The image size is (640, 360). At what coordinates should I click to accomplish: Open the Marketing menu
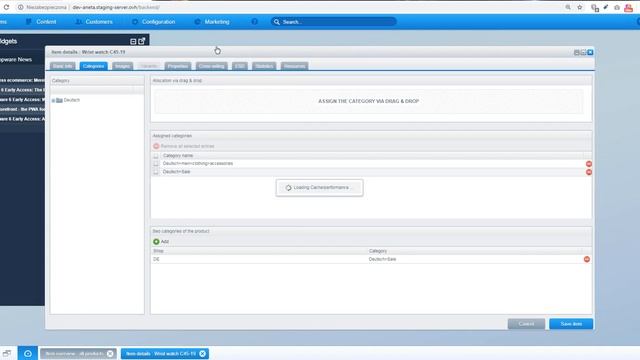tap(212, 22)
